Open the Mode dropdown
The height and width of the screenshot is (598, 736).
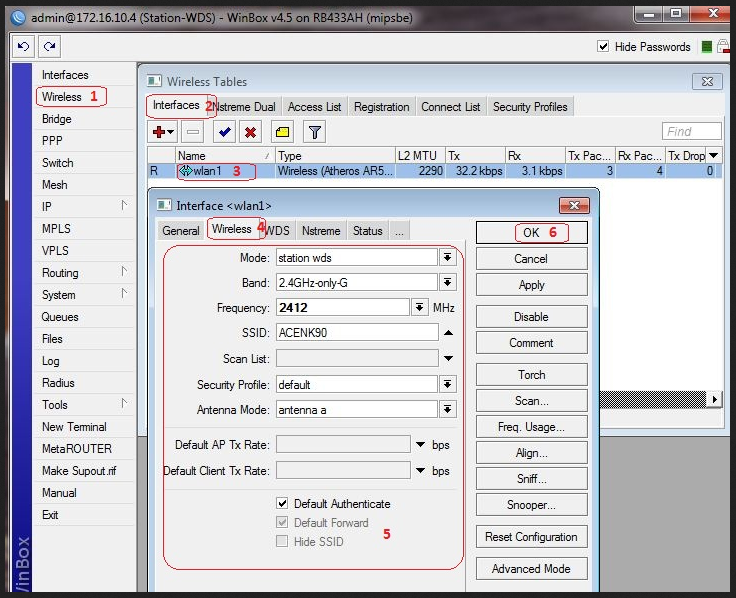(x=448, y=257)
